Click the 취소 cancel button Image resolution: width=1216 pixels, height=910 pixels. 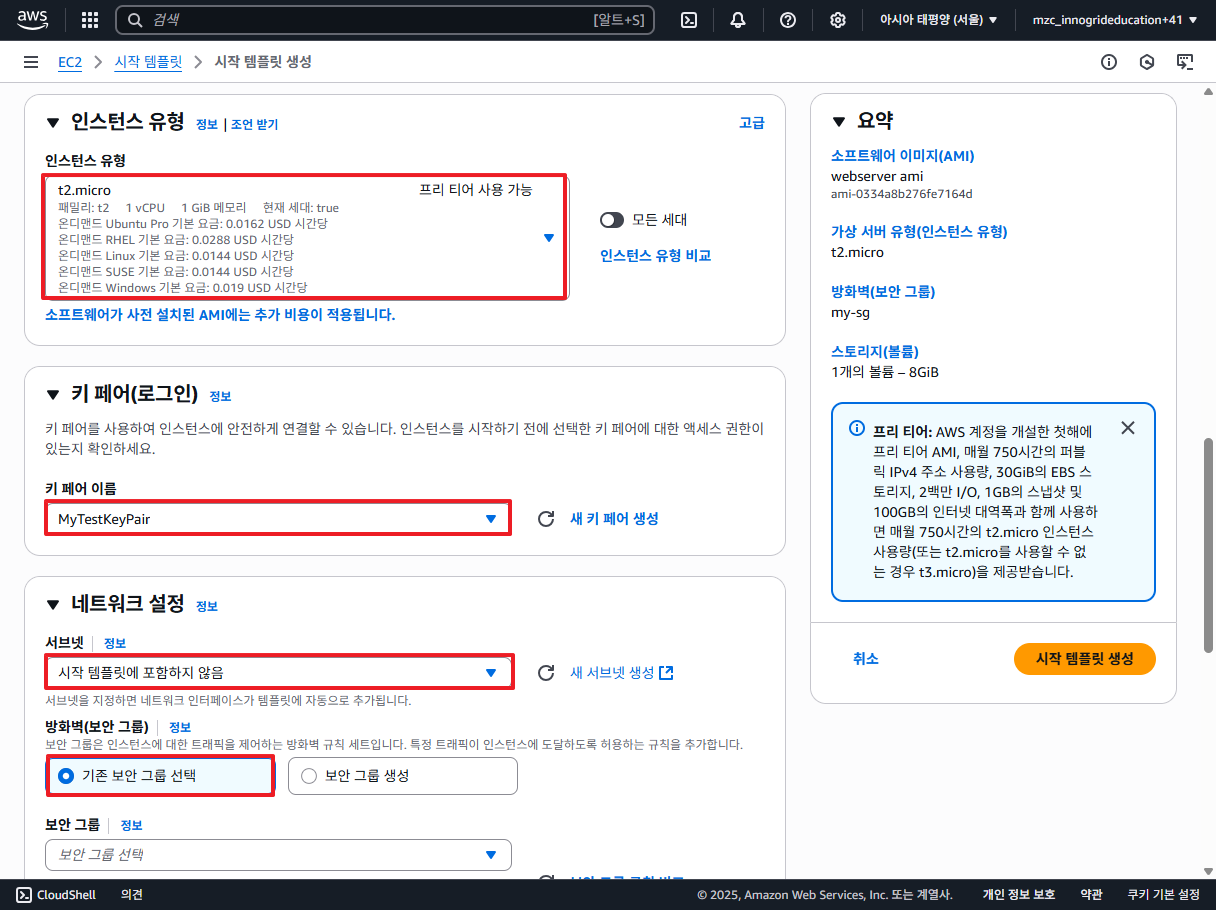(x=866, y=659)
